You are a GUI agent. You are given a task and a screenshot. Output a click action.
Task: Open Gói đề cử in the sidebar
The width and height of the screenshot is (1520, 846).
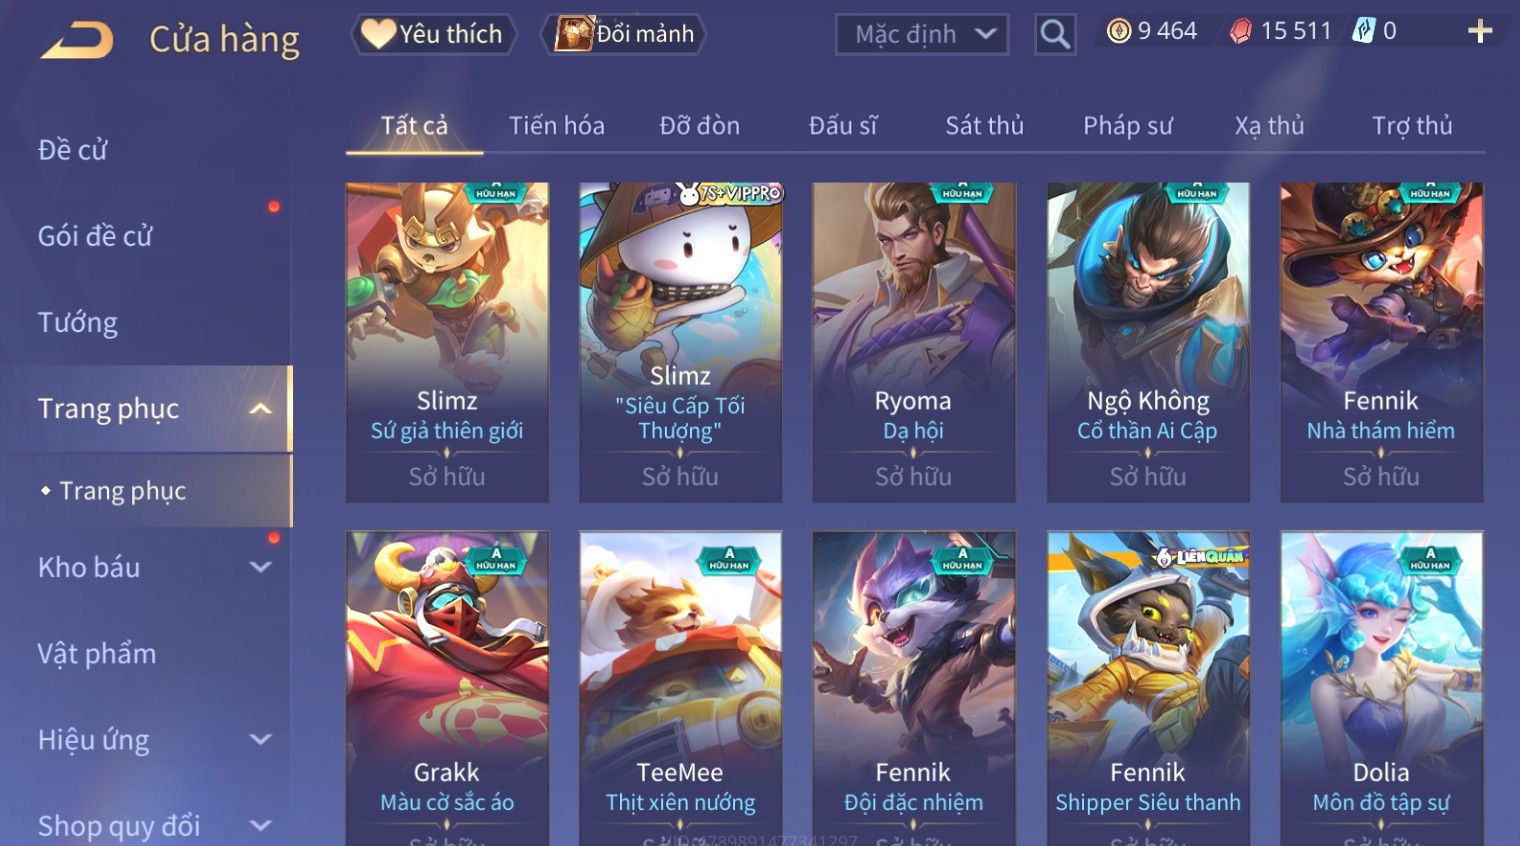(x=95, y=236)
